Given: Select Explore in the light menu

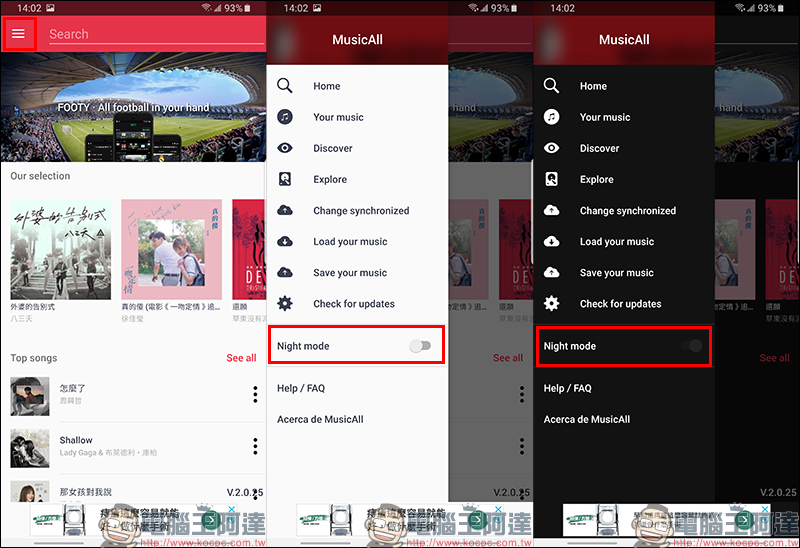Looking at the screenshot, I should (x=330, y=179).
